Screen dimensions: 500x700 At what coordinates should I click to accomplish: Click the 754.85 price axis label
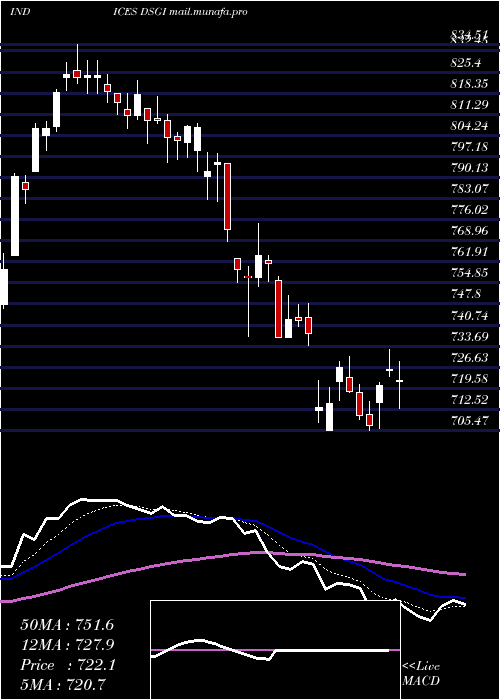click(x=468, y=273)
